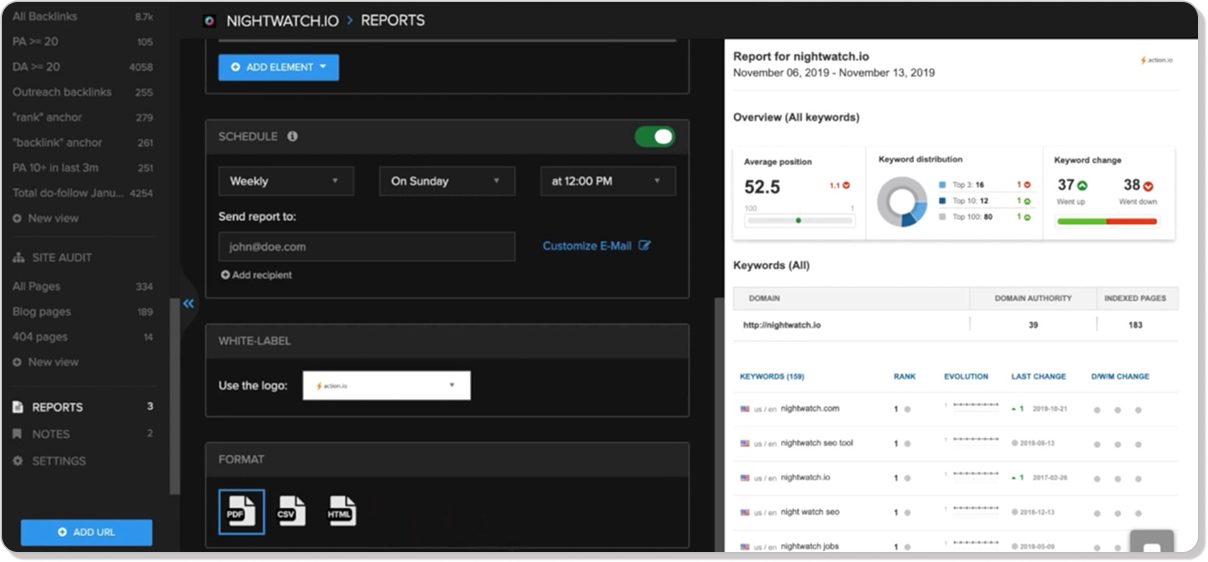The height and width of the screenshot is (562, 1208).
Task: Click New view under Site Audit
Action: click(x=53, y=362)
